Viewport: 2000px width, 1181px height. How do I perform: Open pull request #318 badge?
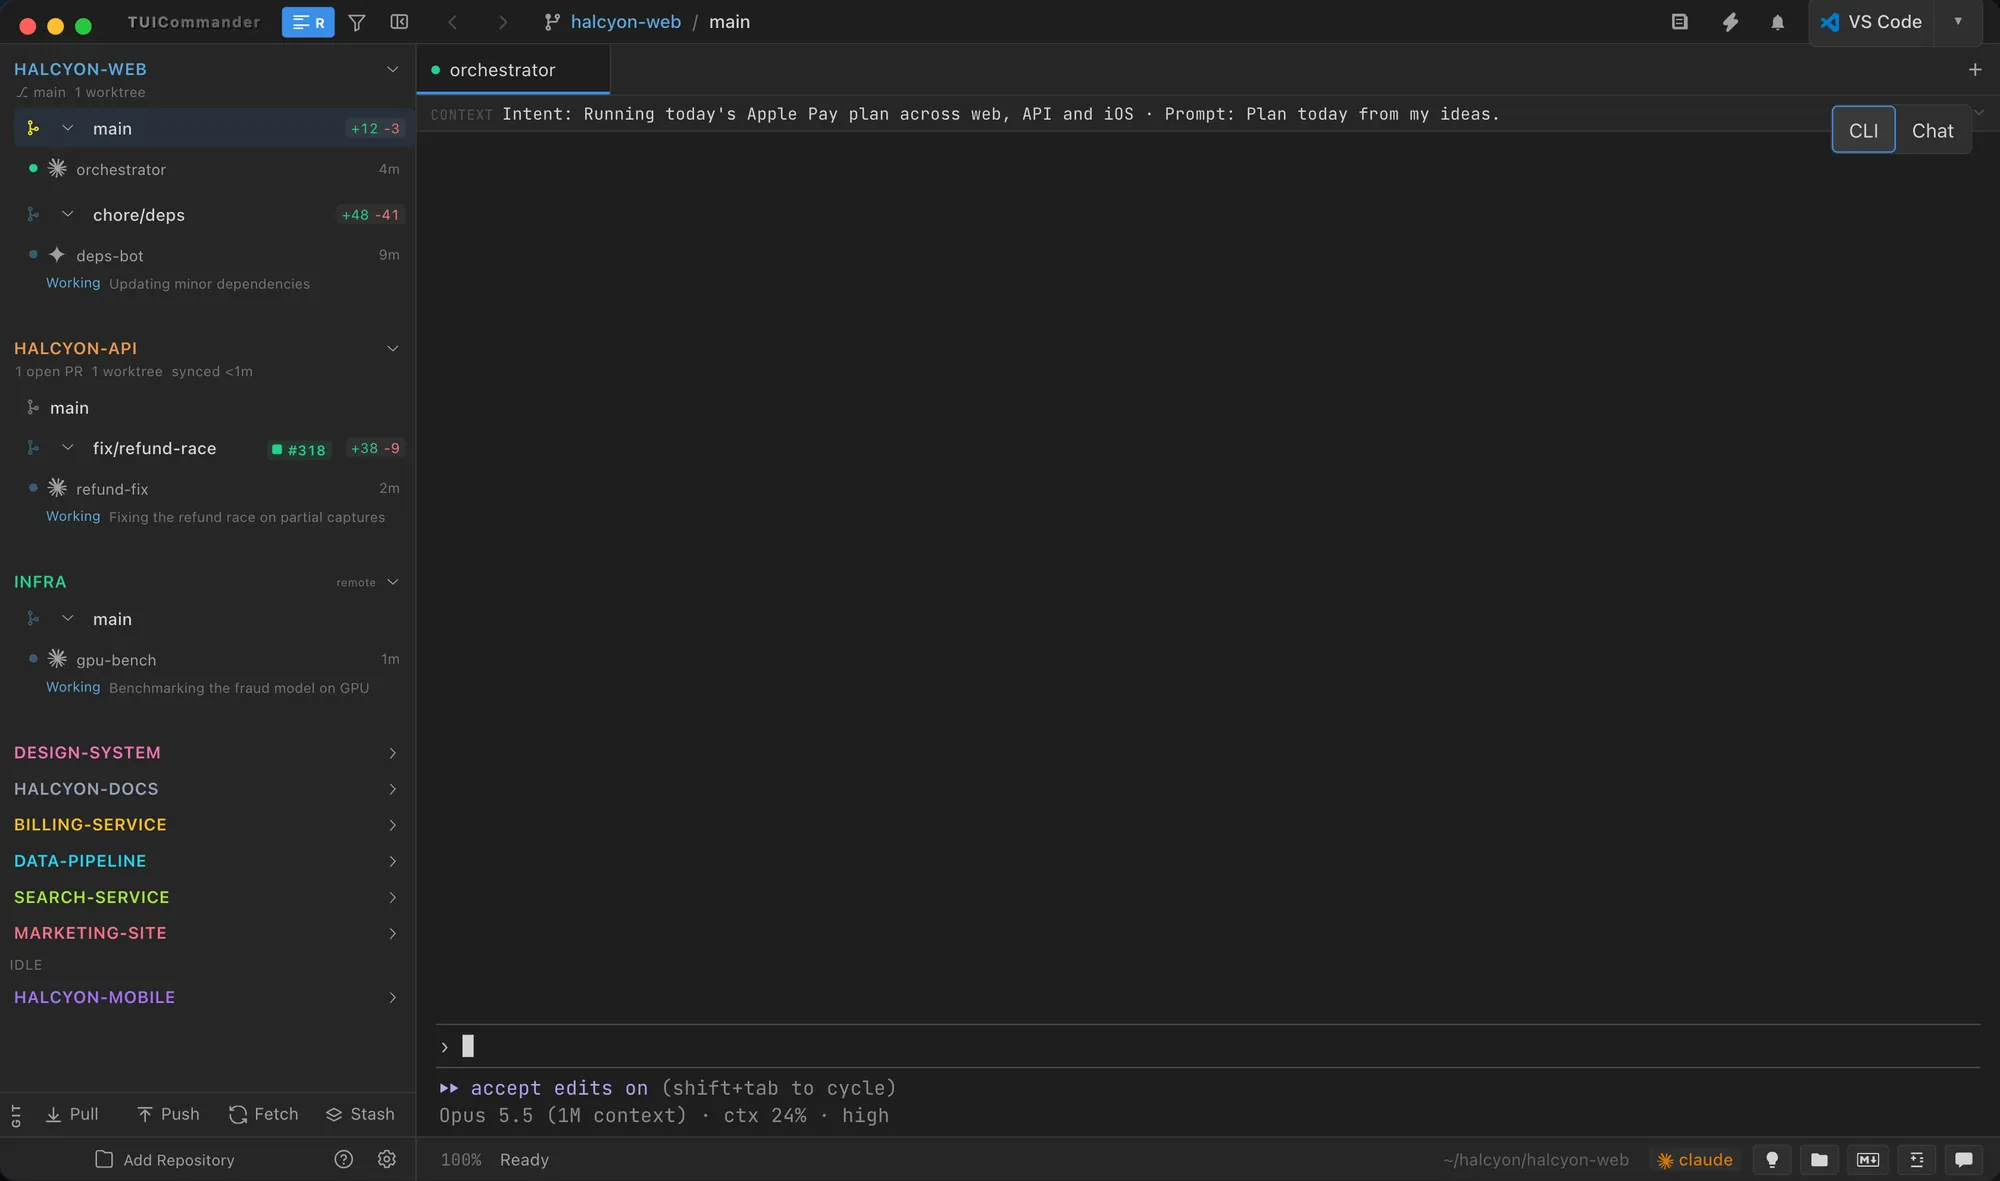click(x=299, y=449)
